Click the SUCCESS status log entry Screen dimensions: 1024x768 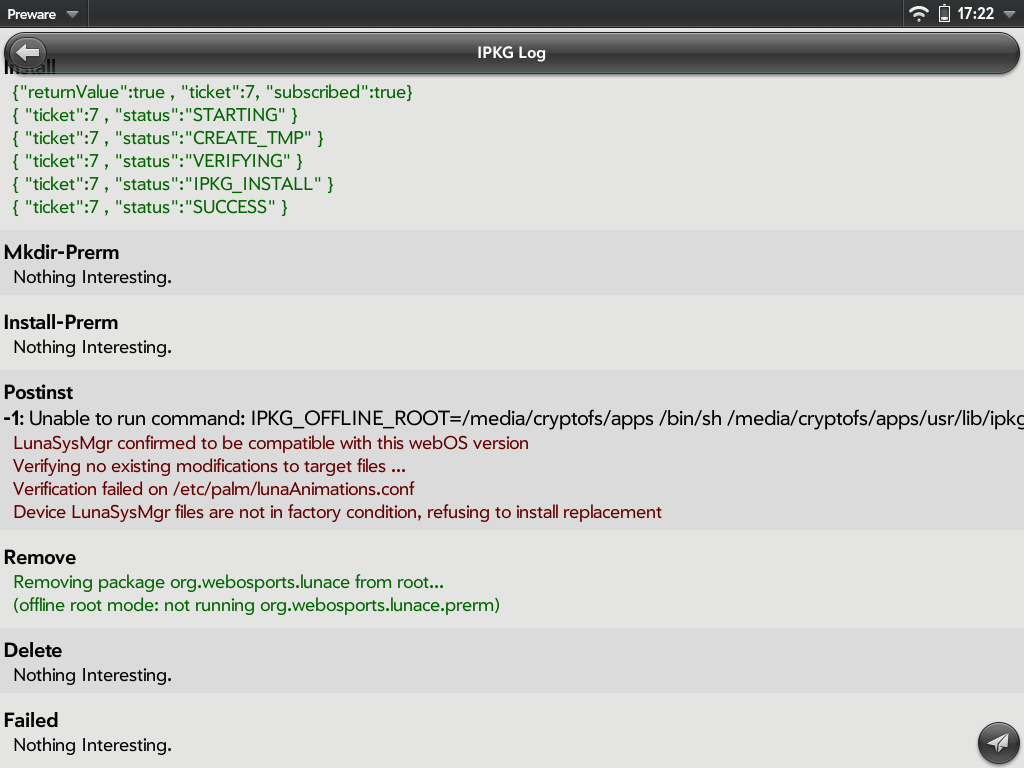click(150, 207)
